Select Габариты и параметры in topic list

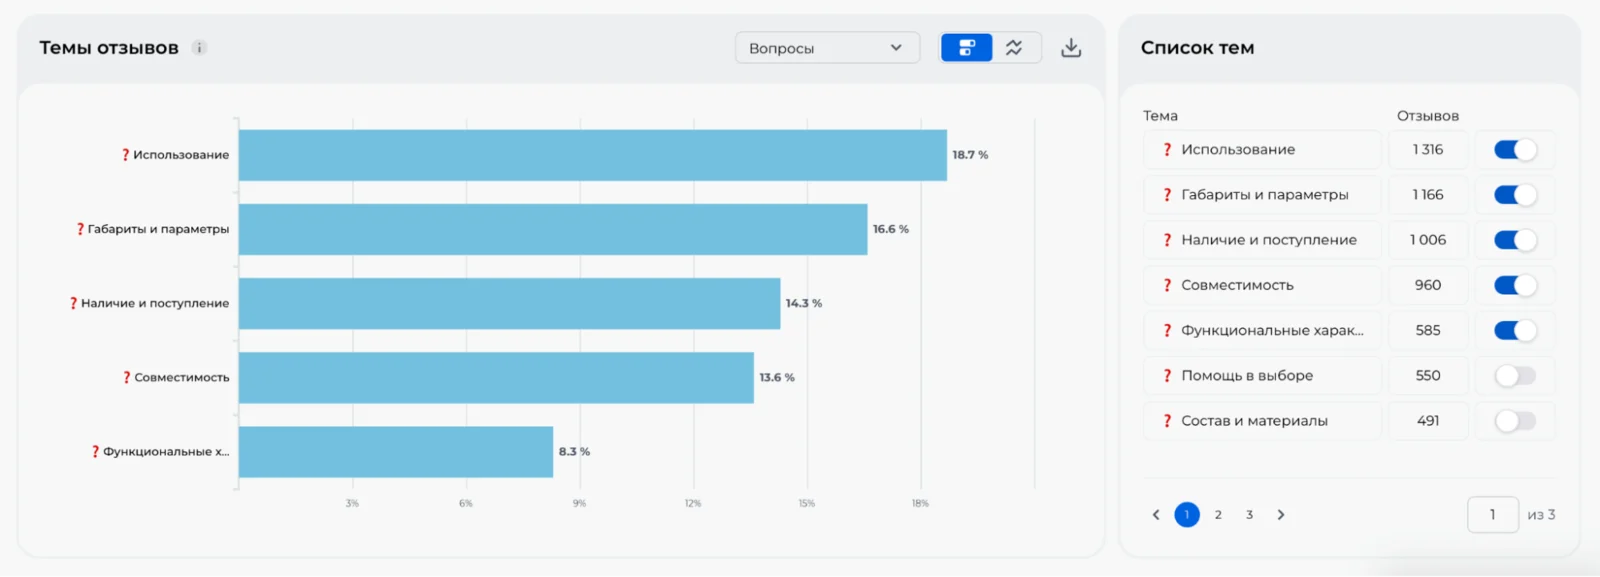pos(1262,195)
